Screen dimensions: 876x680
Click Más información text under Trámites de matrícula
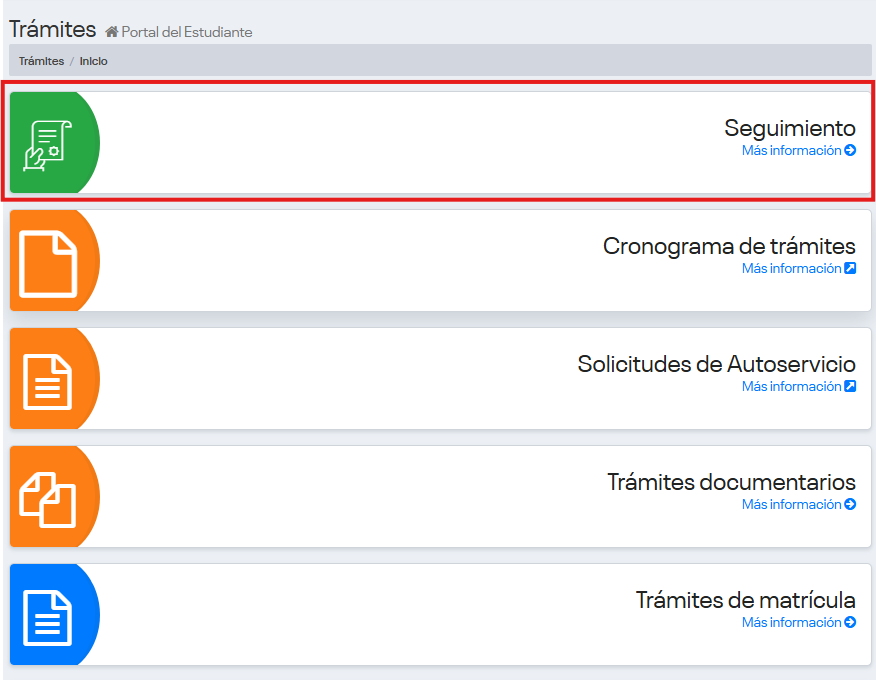tap(791, 623)
